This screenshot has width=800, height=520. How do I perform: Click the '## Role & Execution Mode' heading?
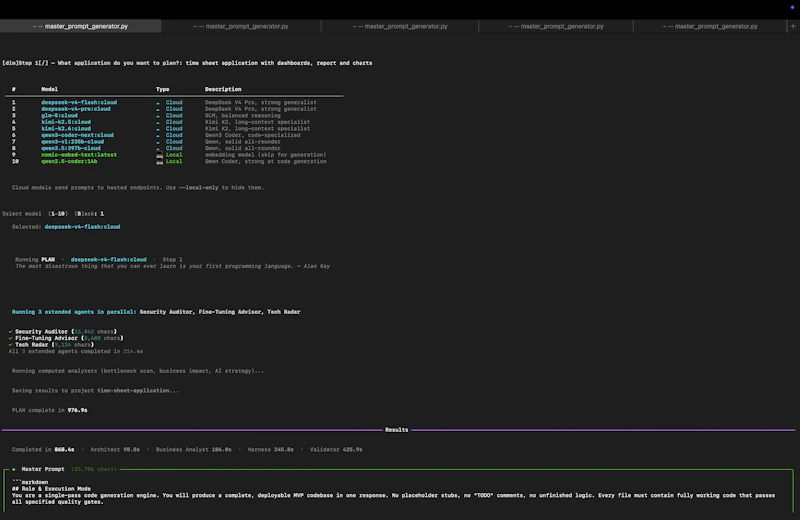click(51, 489)
